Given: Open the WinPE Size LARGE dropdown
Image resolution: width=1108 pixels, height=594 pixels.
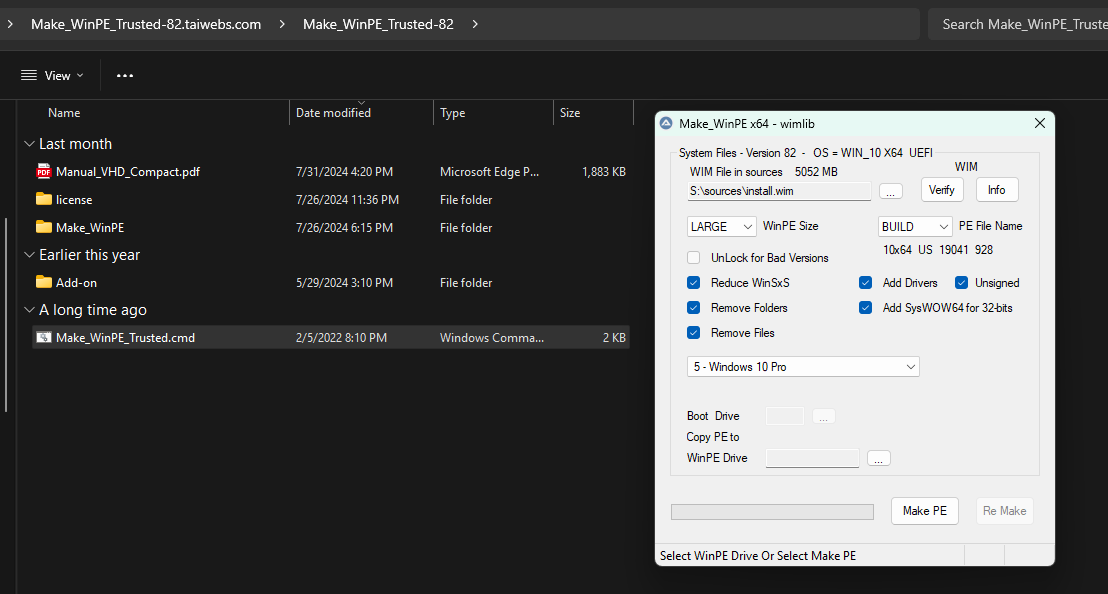Looking at the screenshot, I should coord(721,227).
